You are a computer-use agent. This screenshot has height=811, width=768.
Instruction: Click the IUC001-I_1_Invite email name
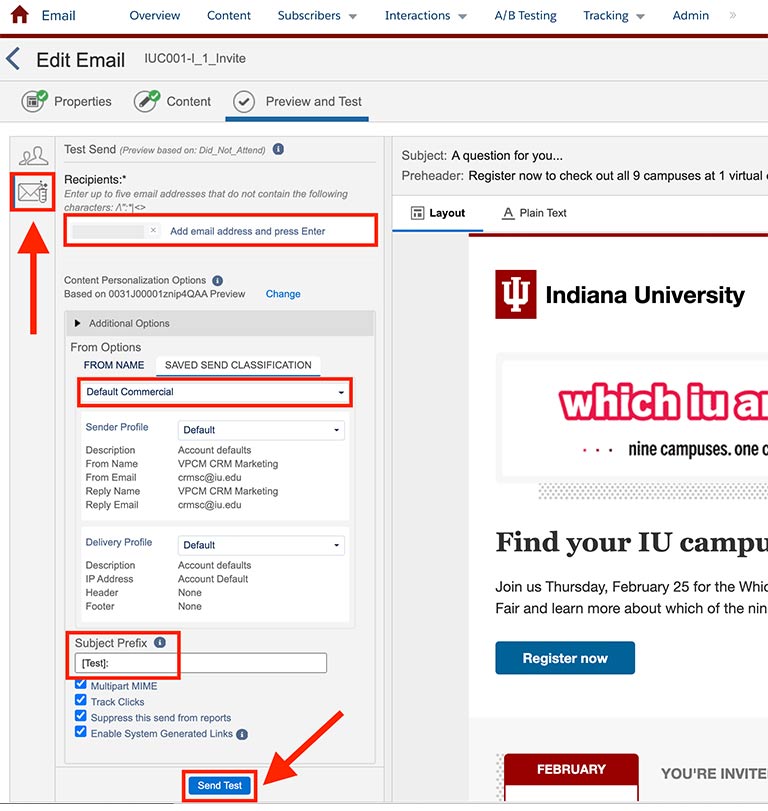[x=195, y=58]
